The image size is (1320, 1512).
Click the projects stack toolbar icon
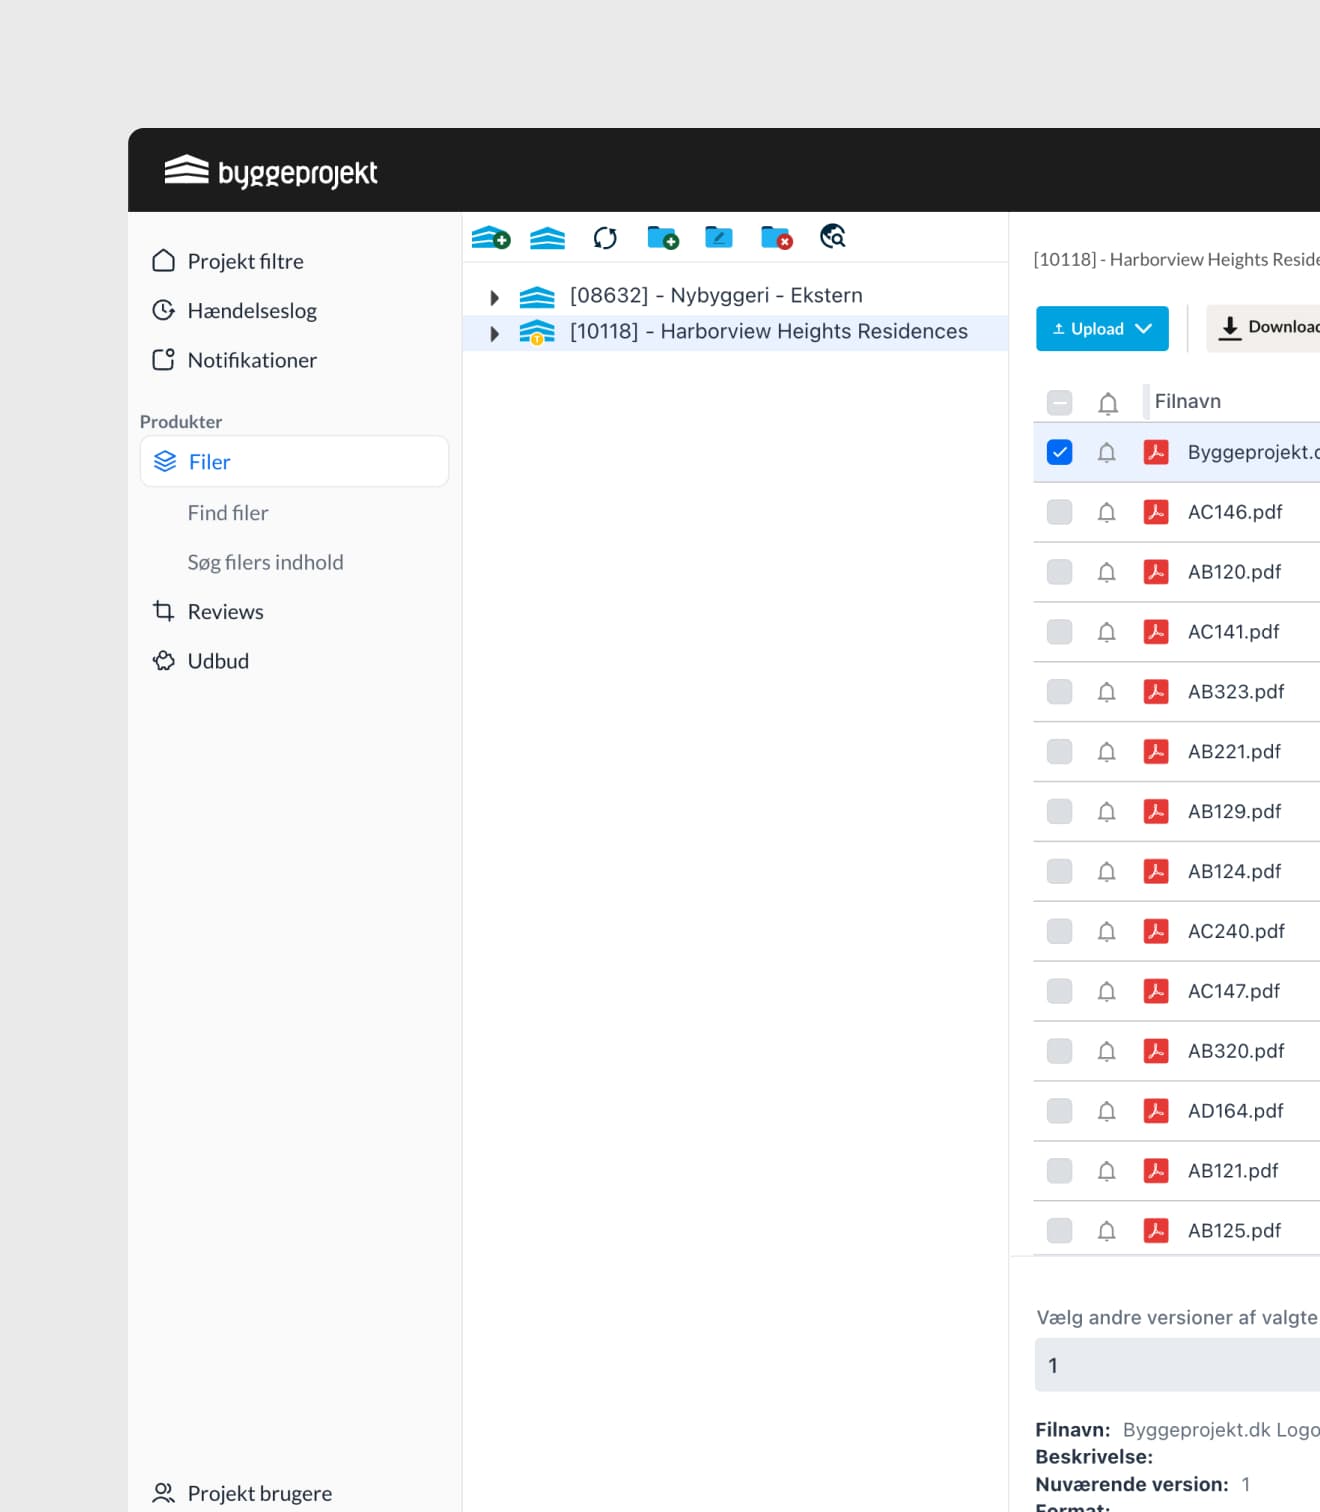(547, 238)
